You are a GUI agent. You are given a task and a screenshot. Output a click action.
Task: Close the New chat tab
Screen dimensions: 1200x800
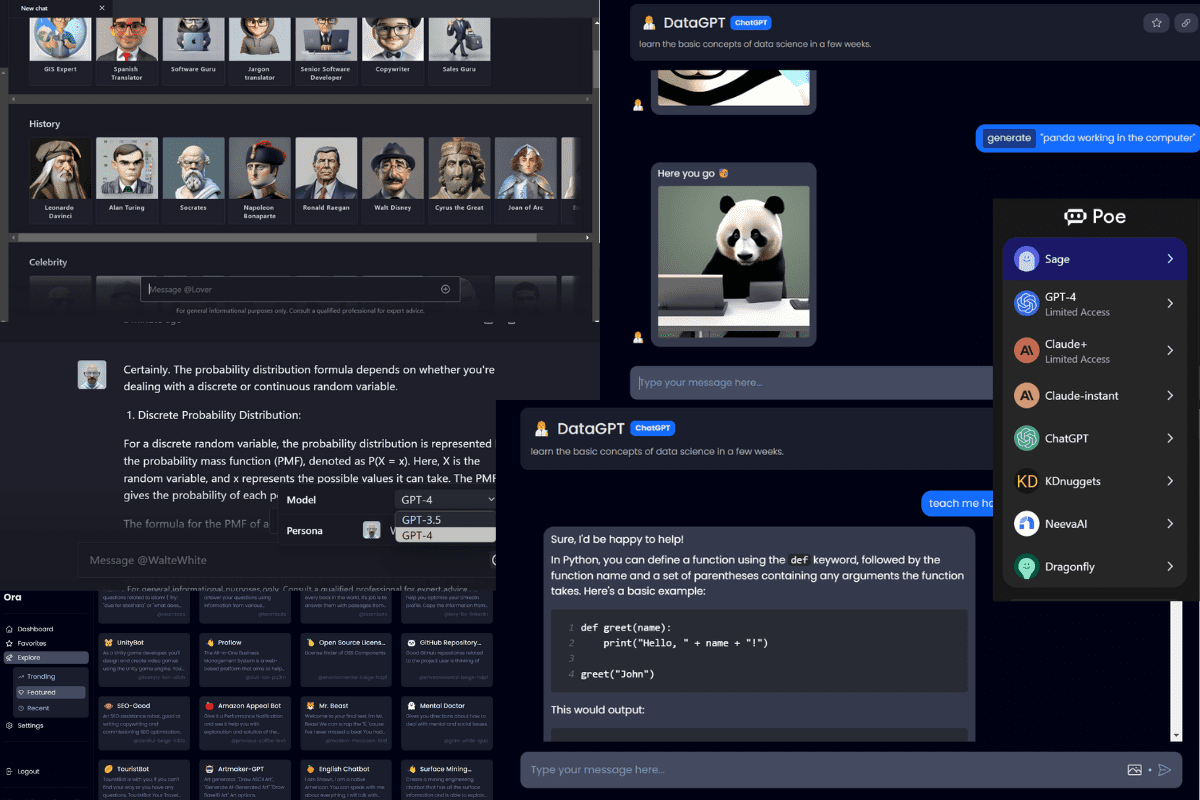coord(102,7)
